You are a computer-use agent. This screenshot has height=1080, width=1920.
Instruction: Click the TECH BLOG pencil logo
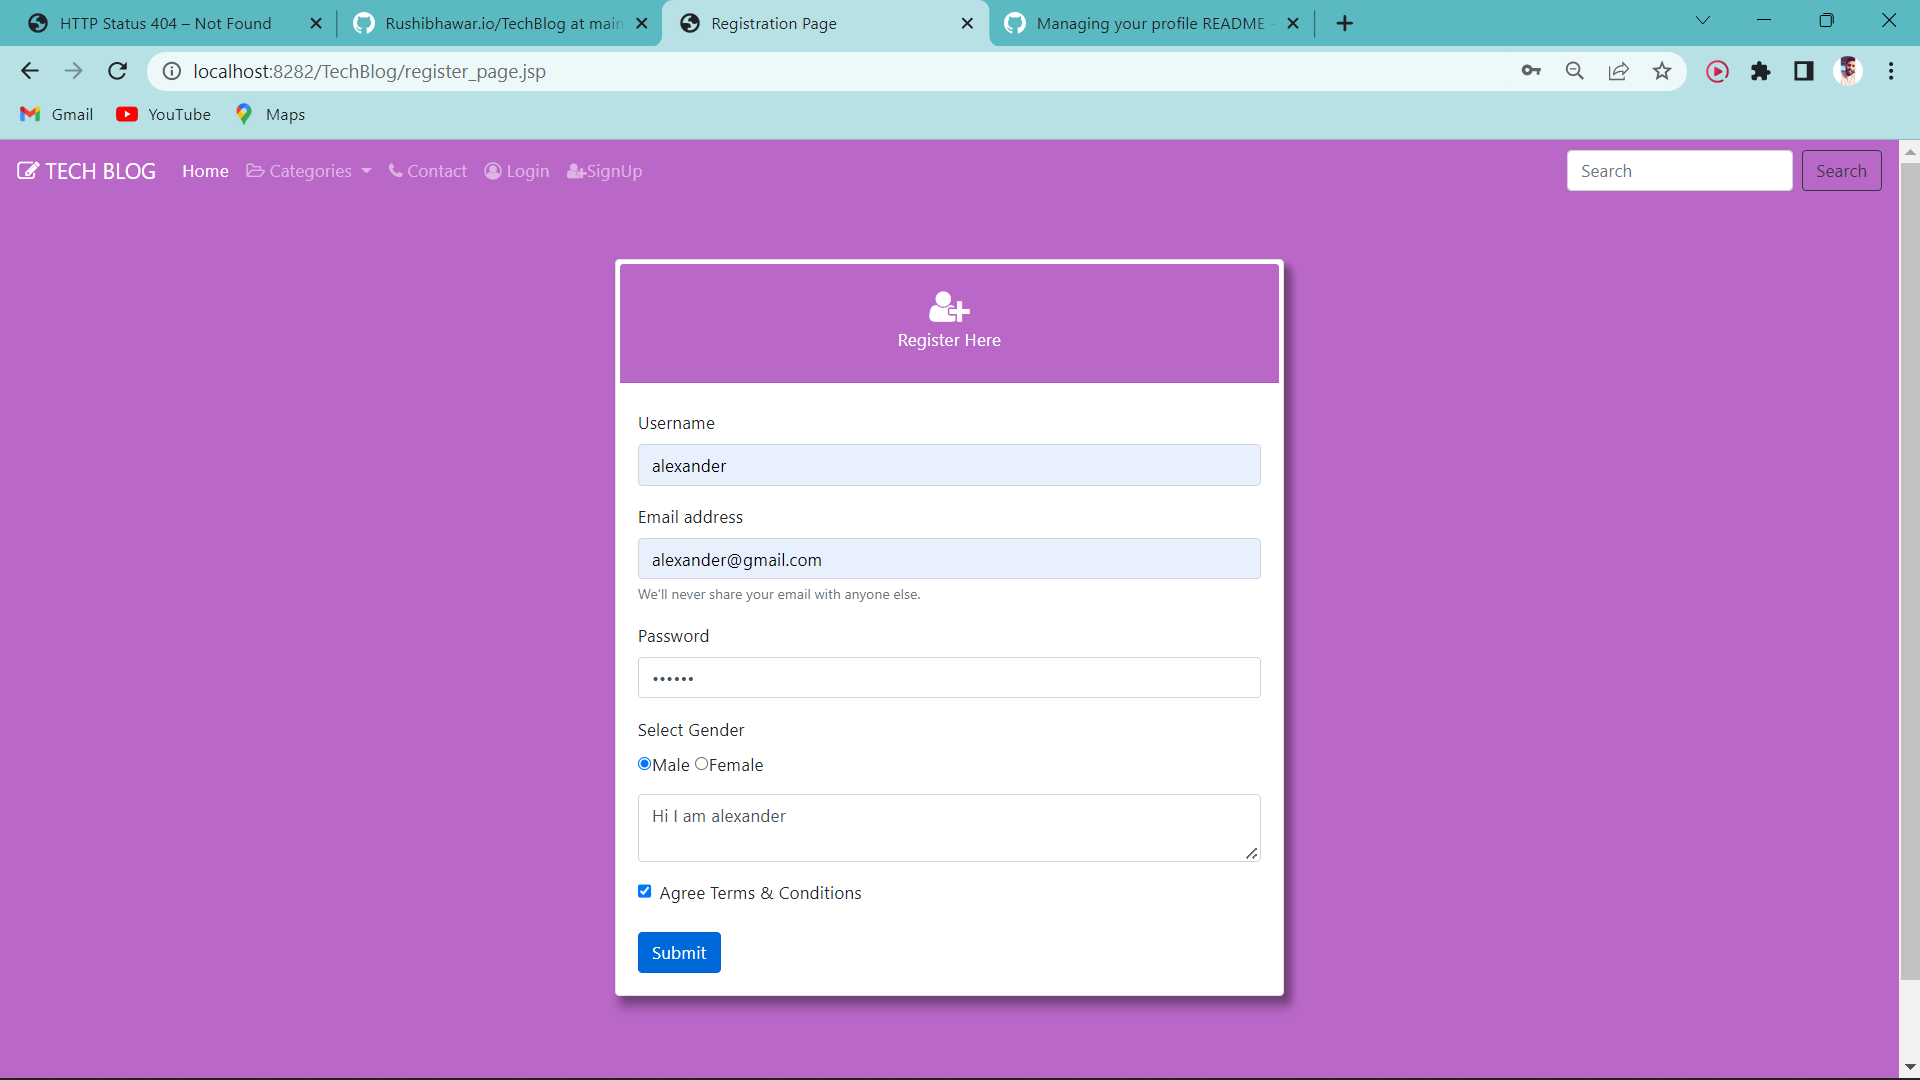click(27, 169)
